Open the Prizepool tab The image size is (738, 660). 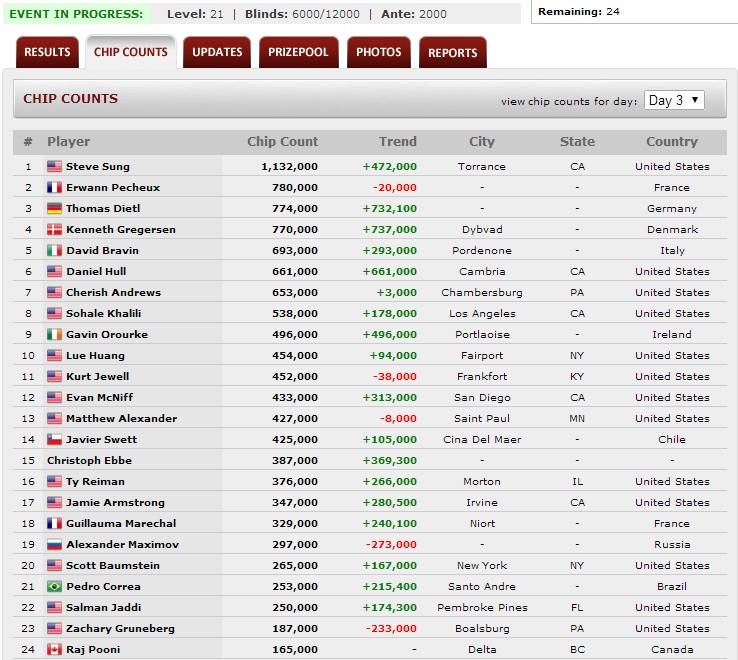tap(298, 53)
